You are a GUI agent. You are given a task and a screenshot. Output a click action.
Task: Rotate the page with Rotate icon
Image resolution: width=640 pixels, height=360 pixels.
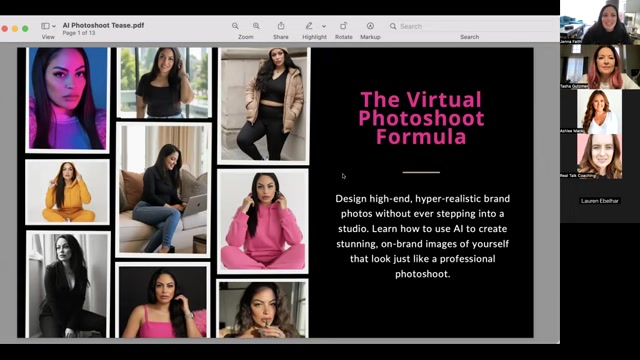pos(343,26)
